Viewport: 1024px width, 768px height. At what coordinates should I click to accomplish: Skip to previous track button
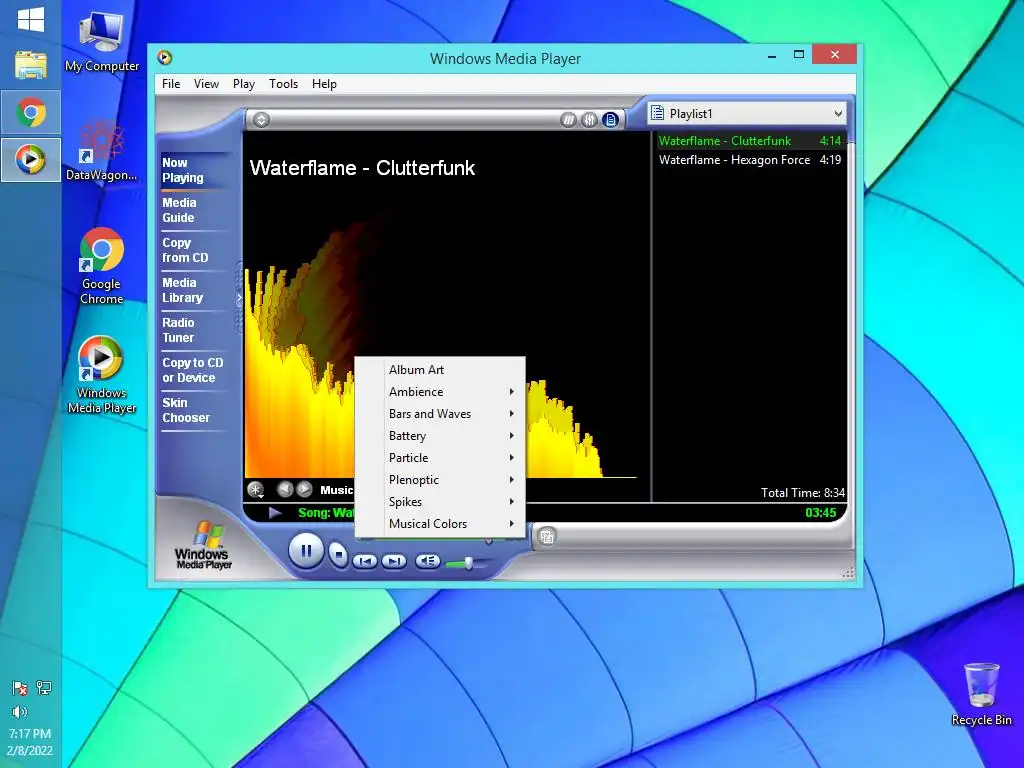pyautogui.click(x=365, y=561)
